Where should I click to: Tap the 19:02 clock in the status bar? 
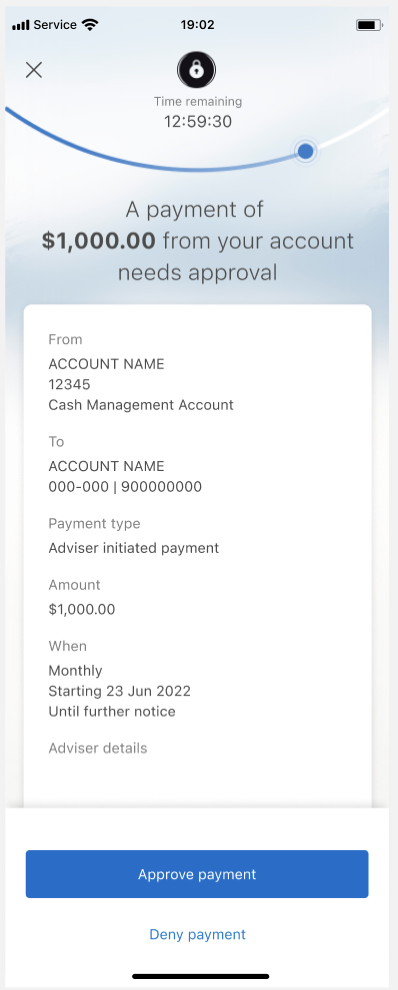point(197,25)
